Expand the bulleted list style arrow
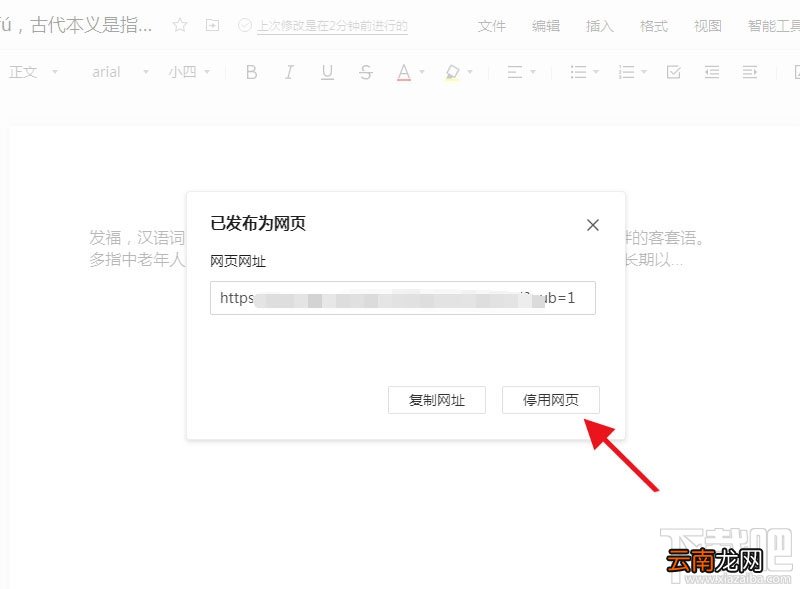The image size is (800, 589). coord(596,72)
